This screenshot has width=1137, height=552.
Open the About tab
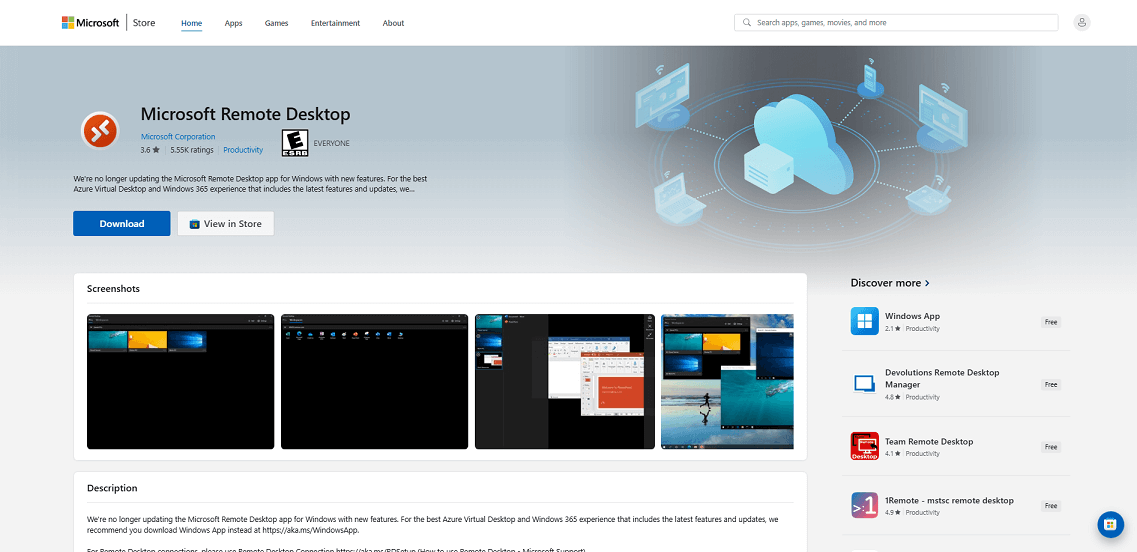coord(393,23)
